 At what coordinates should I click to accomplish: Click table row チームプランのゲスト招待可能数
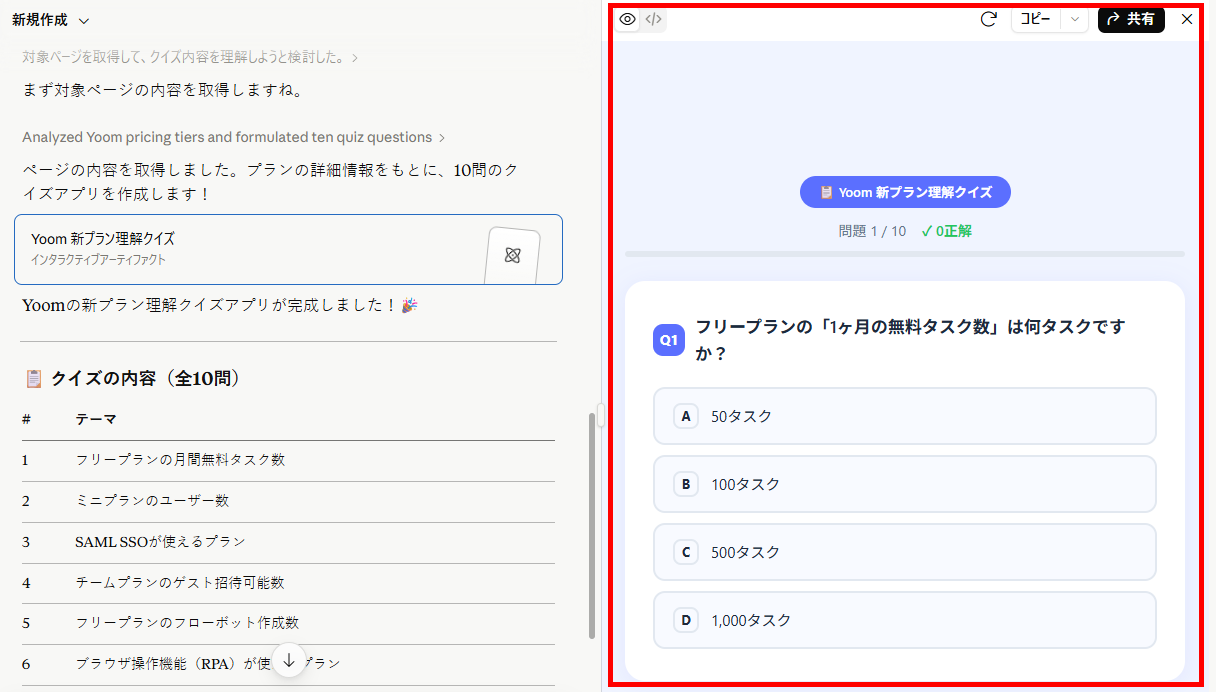pyautogui.click(x=288, y=583)
